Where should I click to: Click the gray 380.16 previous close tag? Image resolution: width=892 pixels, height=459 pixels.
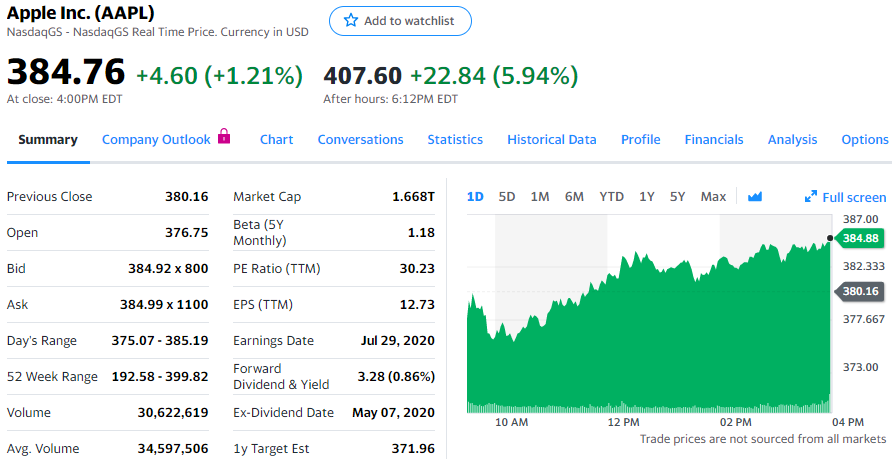pos(859,291)
